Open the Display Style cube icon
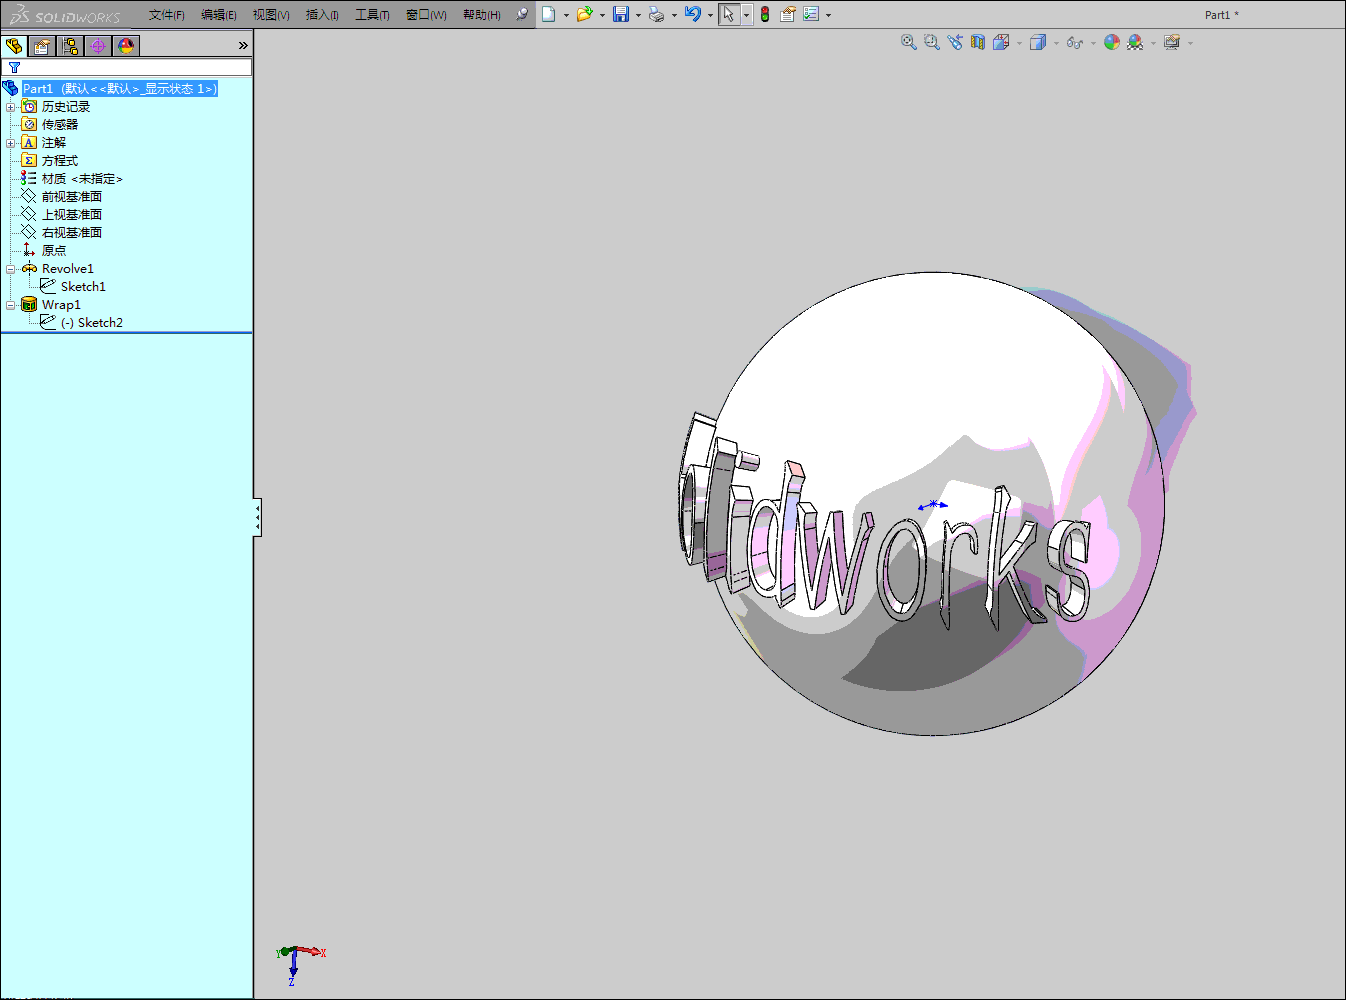Image resolution: width=1346 pixels, height=1000 pixels. [1038, 42]
